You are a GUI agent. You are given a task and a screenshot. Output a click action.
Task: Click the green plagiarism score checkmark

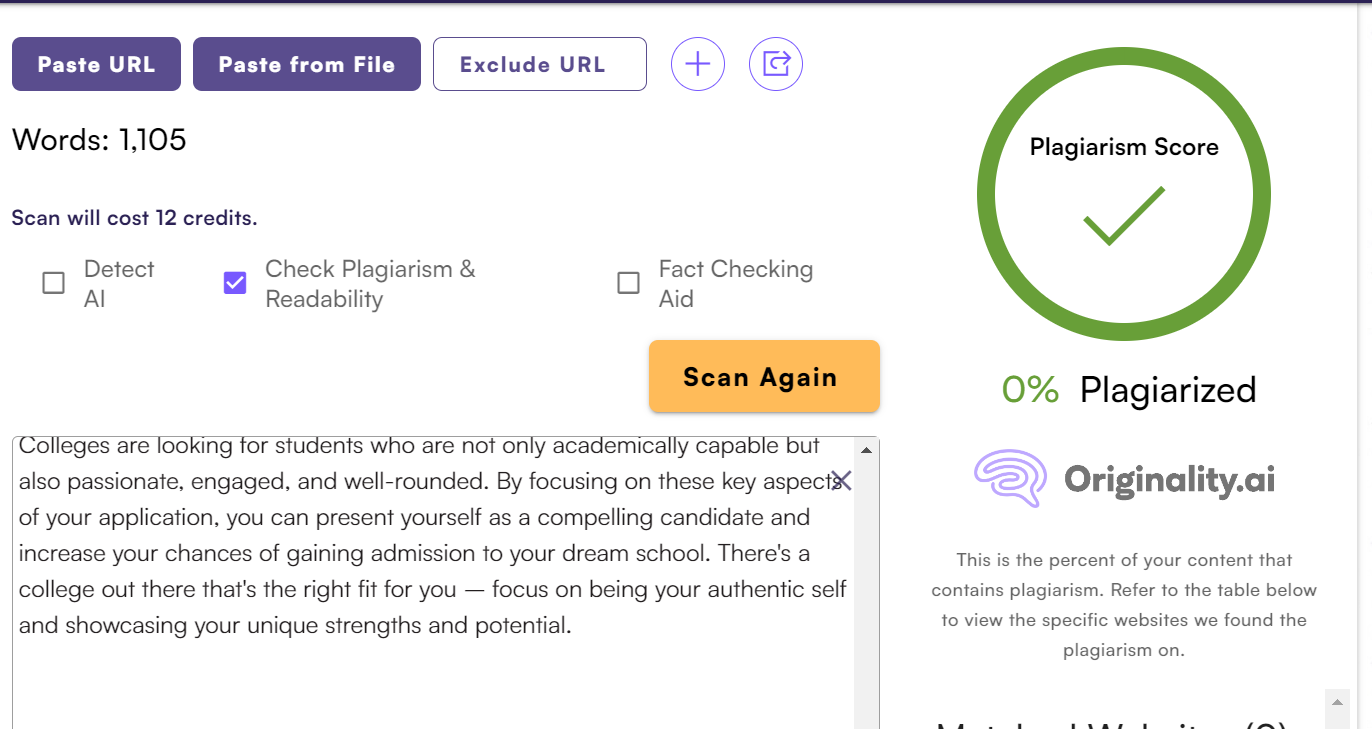pos(1124,215)
